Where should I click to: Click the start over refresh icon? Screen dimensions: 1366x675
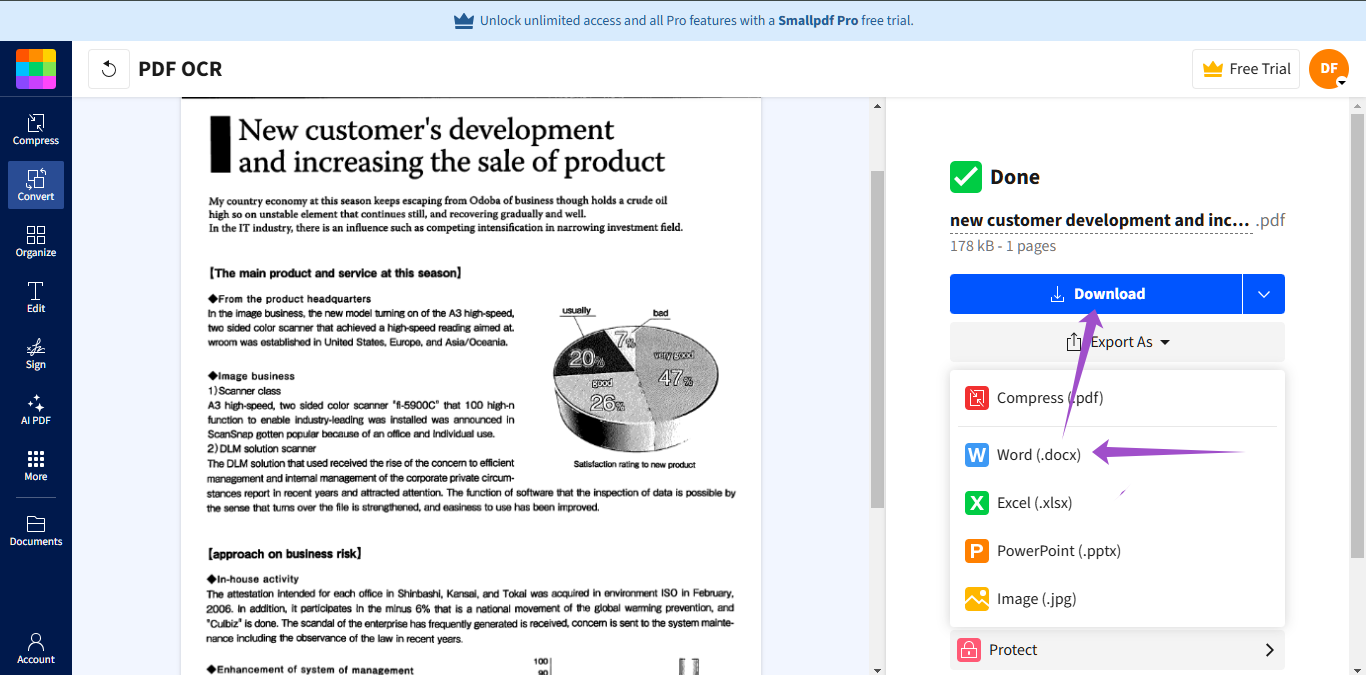point(108,68)
